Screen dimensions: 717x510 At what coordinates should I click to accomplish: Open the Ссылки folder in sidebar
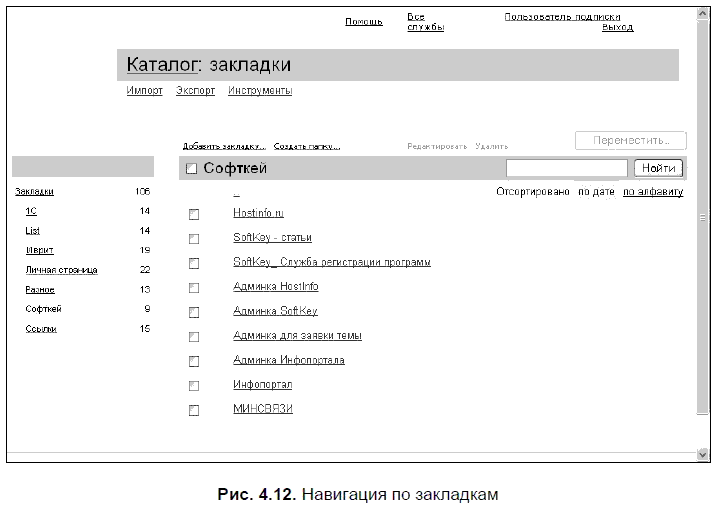pos(41,329)
